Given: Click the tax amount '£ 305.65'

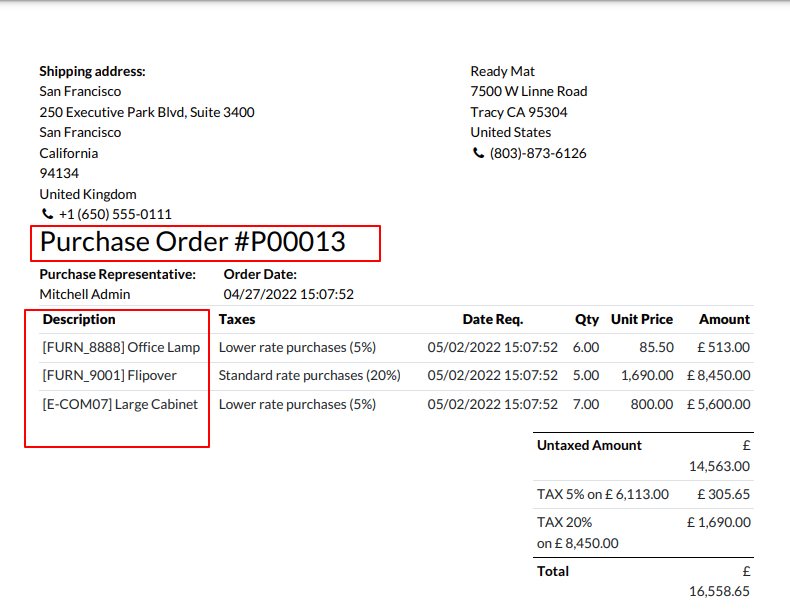Looking at the screenshot, I should (723, 495).
